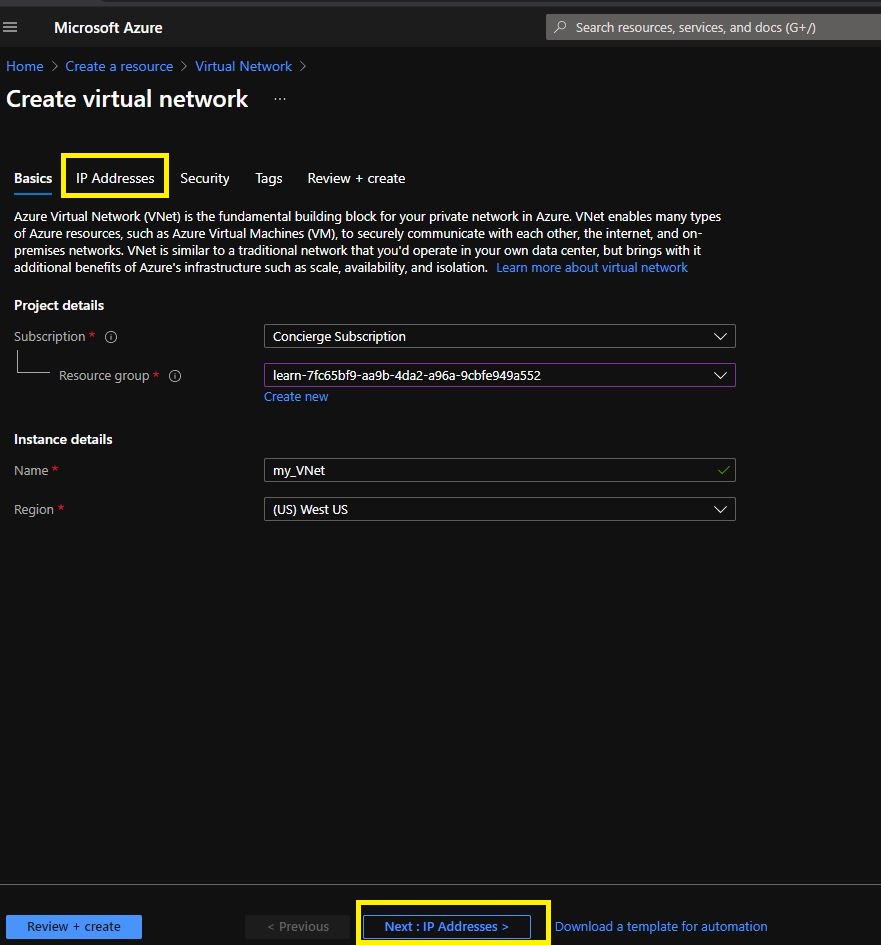Click the Instance details heading
This screenshot has width=881, height=945.
pyautogui.click(x=63, y=439)
